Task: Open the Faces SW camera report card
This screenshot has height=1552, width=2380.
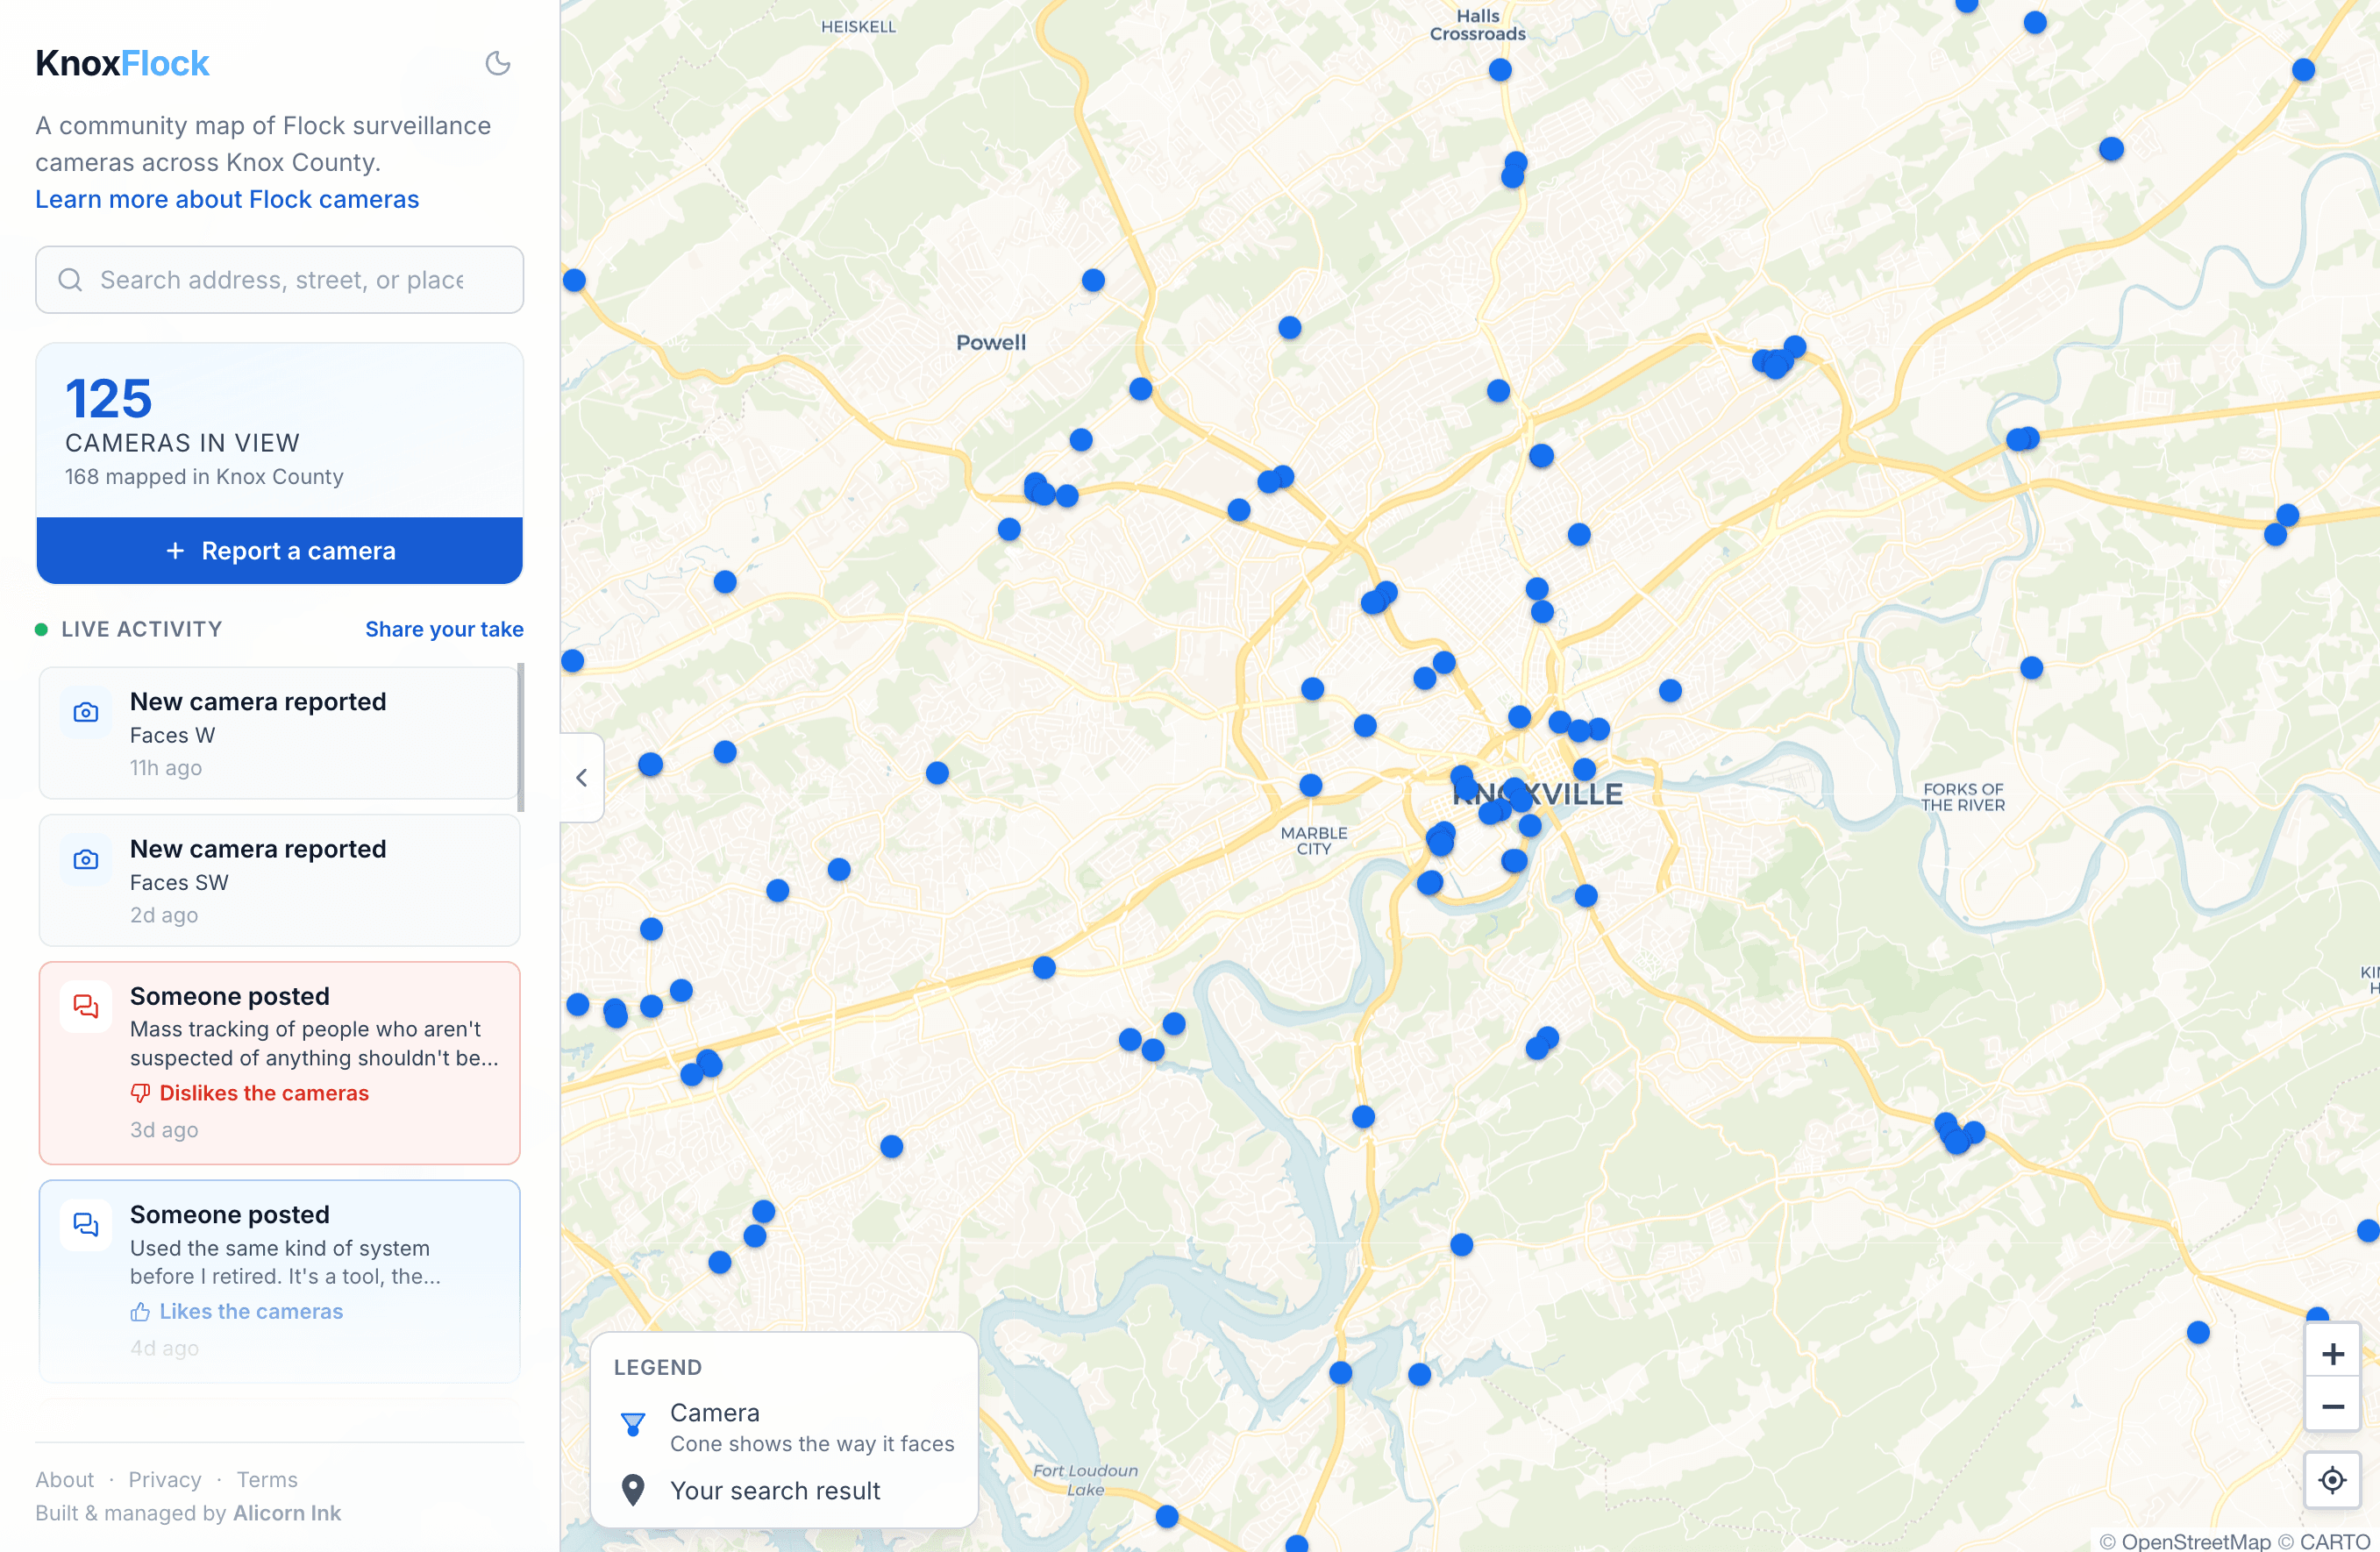Action: [x=279, y=880]
